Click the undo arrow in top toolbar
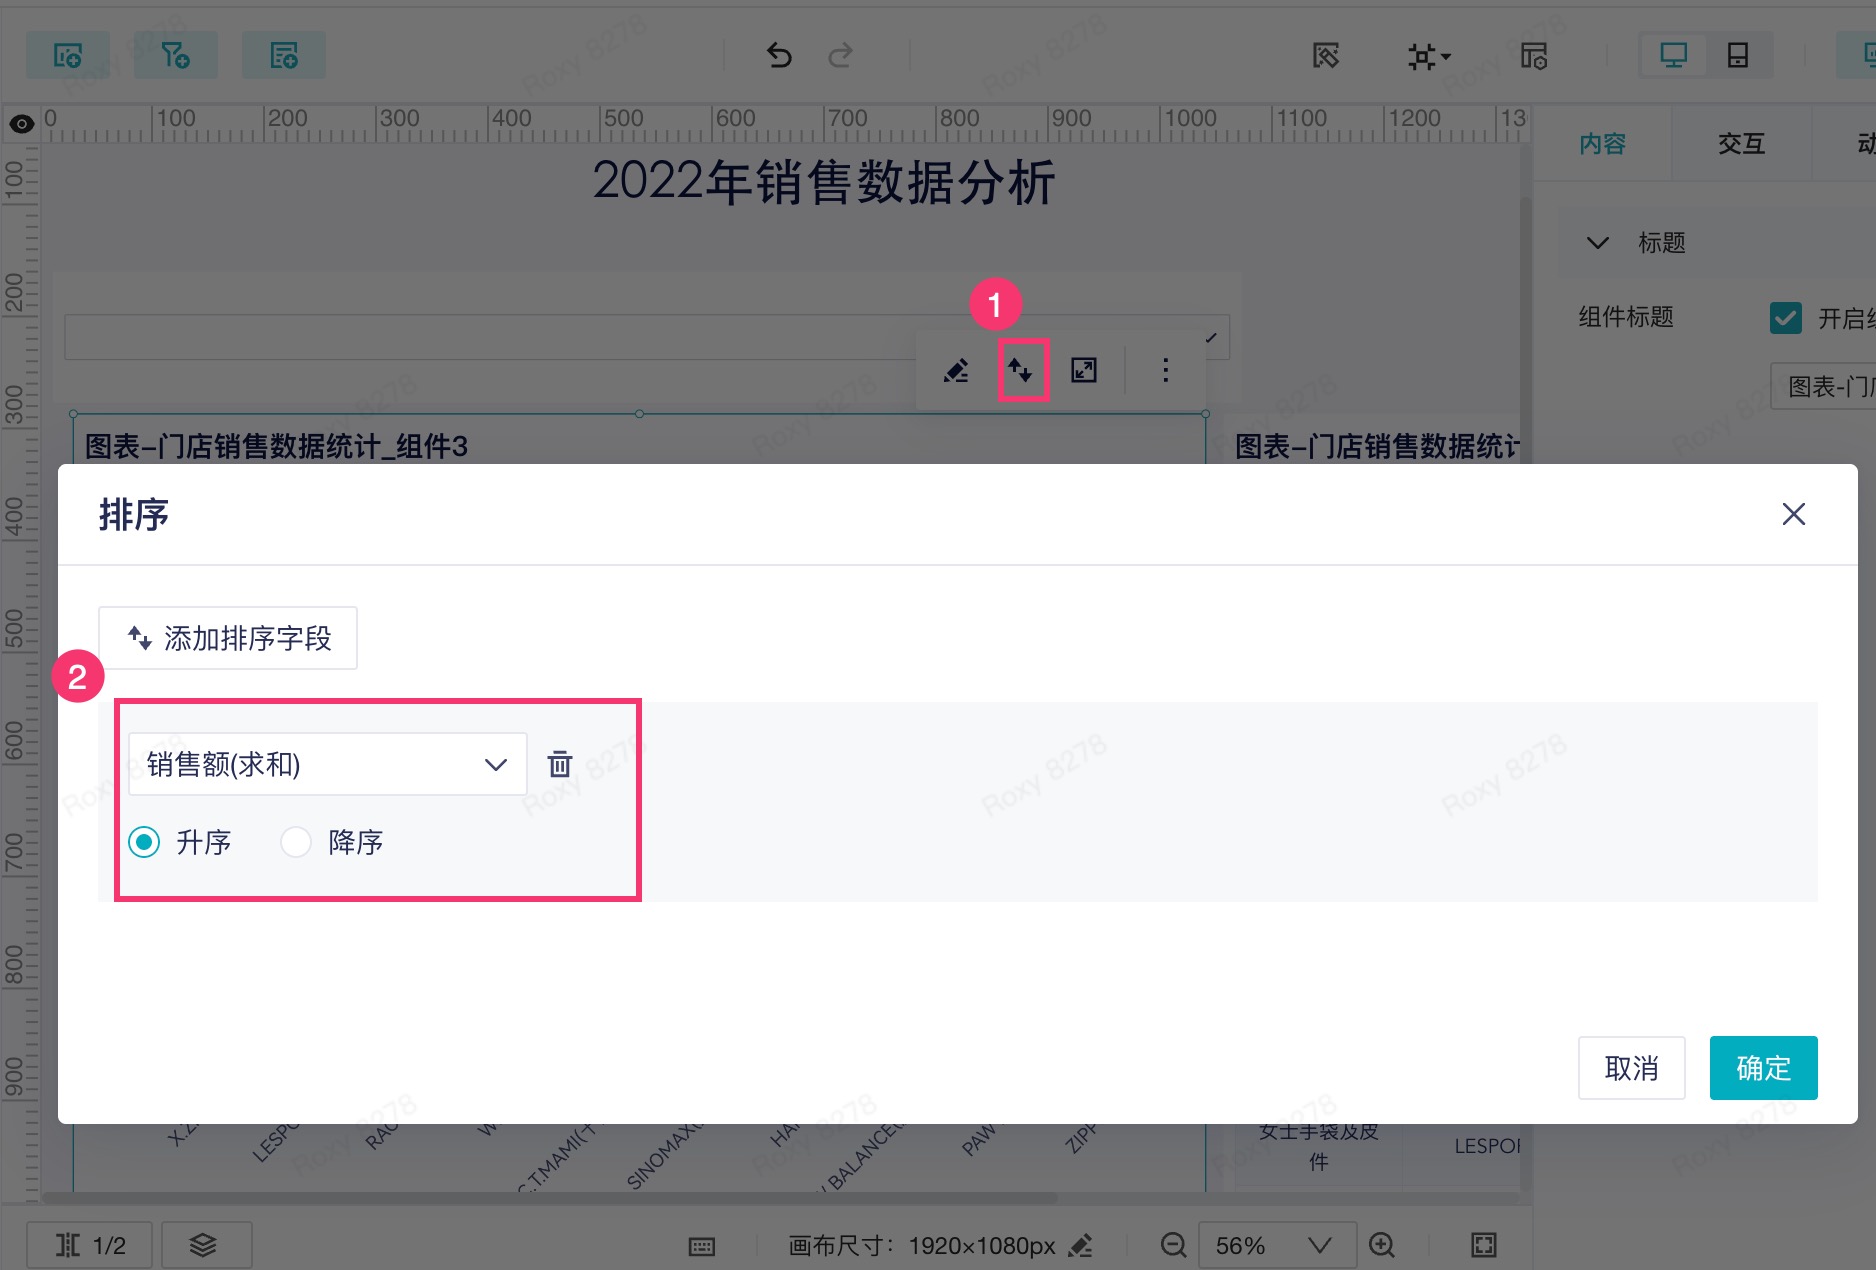Viewport: 1876px width, 1270px height. 779,55
